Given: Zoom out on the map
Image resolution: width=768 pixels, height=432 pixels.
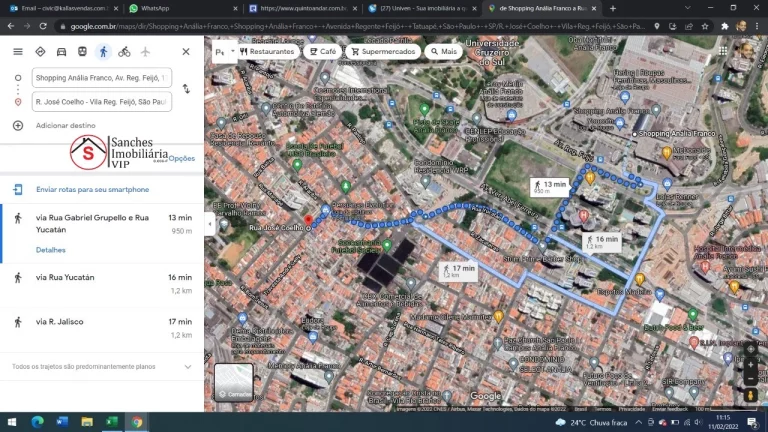Looking at the screenshot, I should point(750,380).
